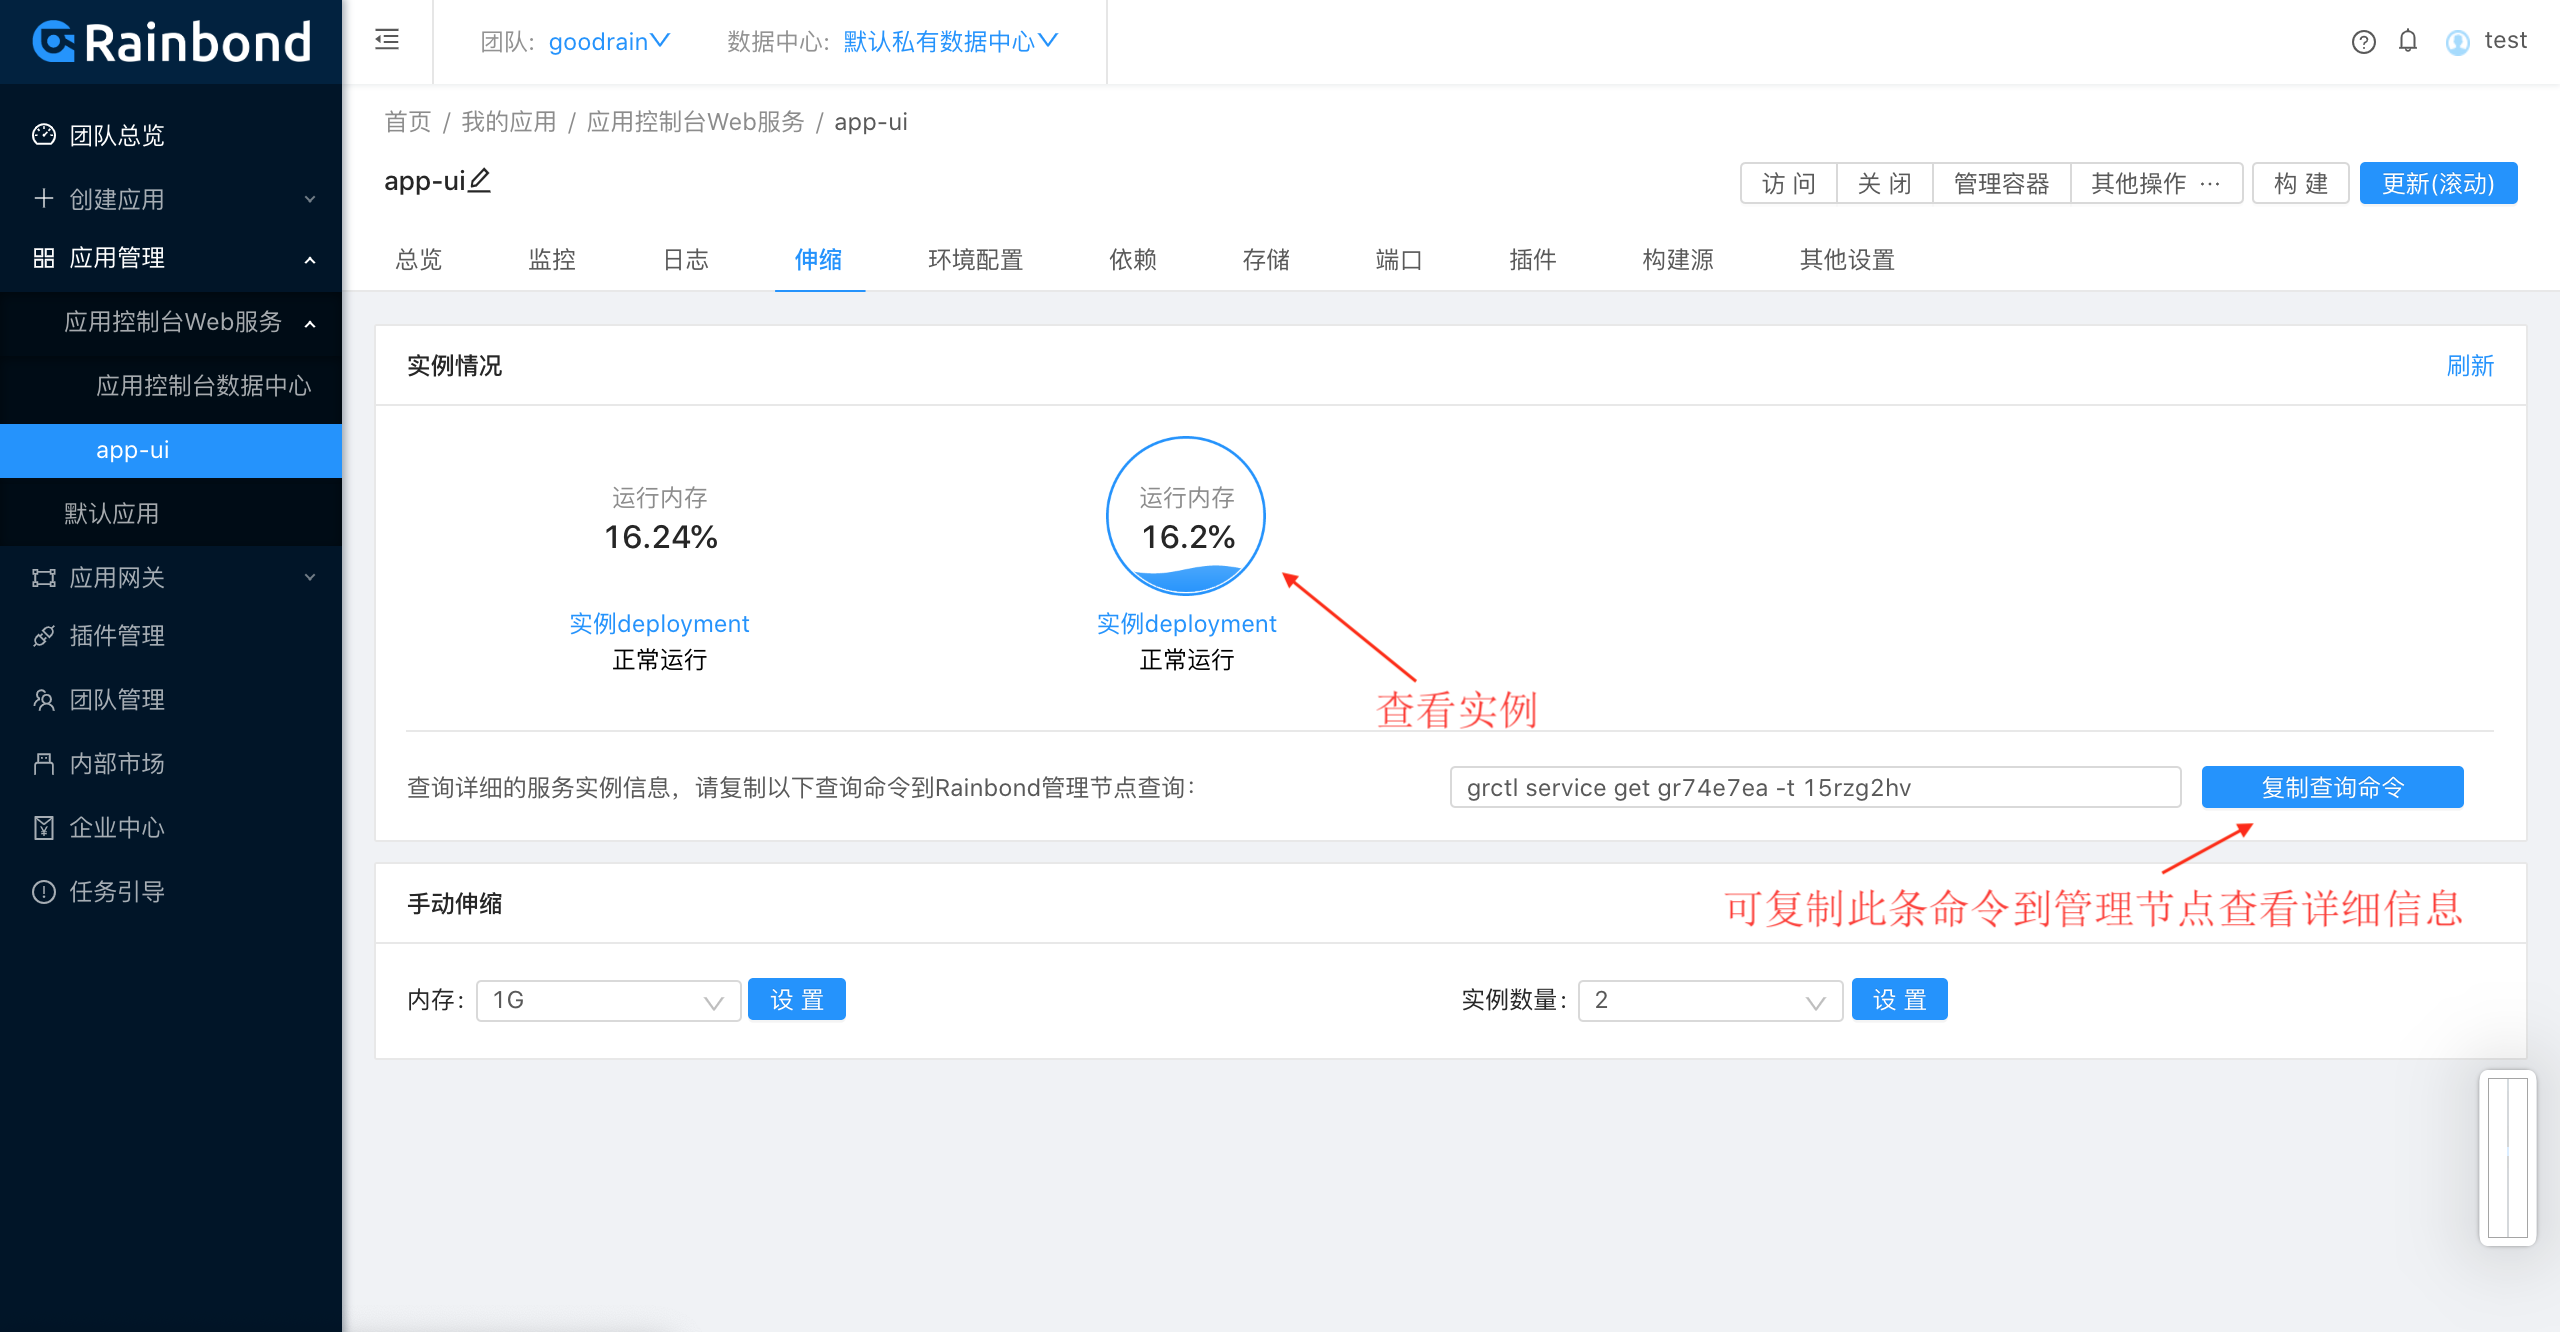Screen dimensions: 2560x1332
Task: Click the 构建 button
Action: [x=2301, y=183]
